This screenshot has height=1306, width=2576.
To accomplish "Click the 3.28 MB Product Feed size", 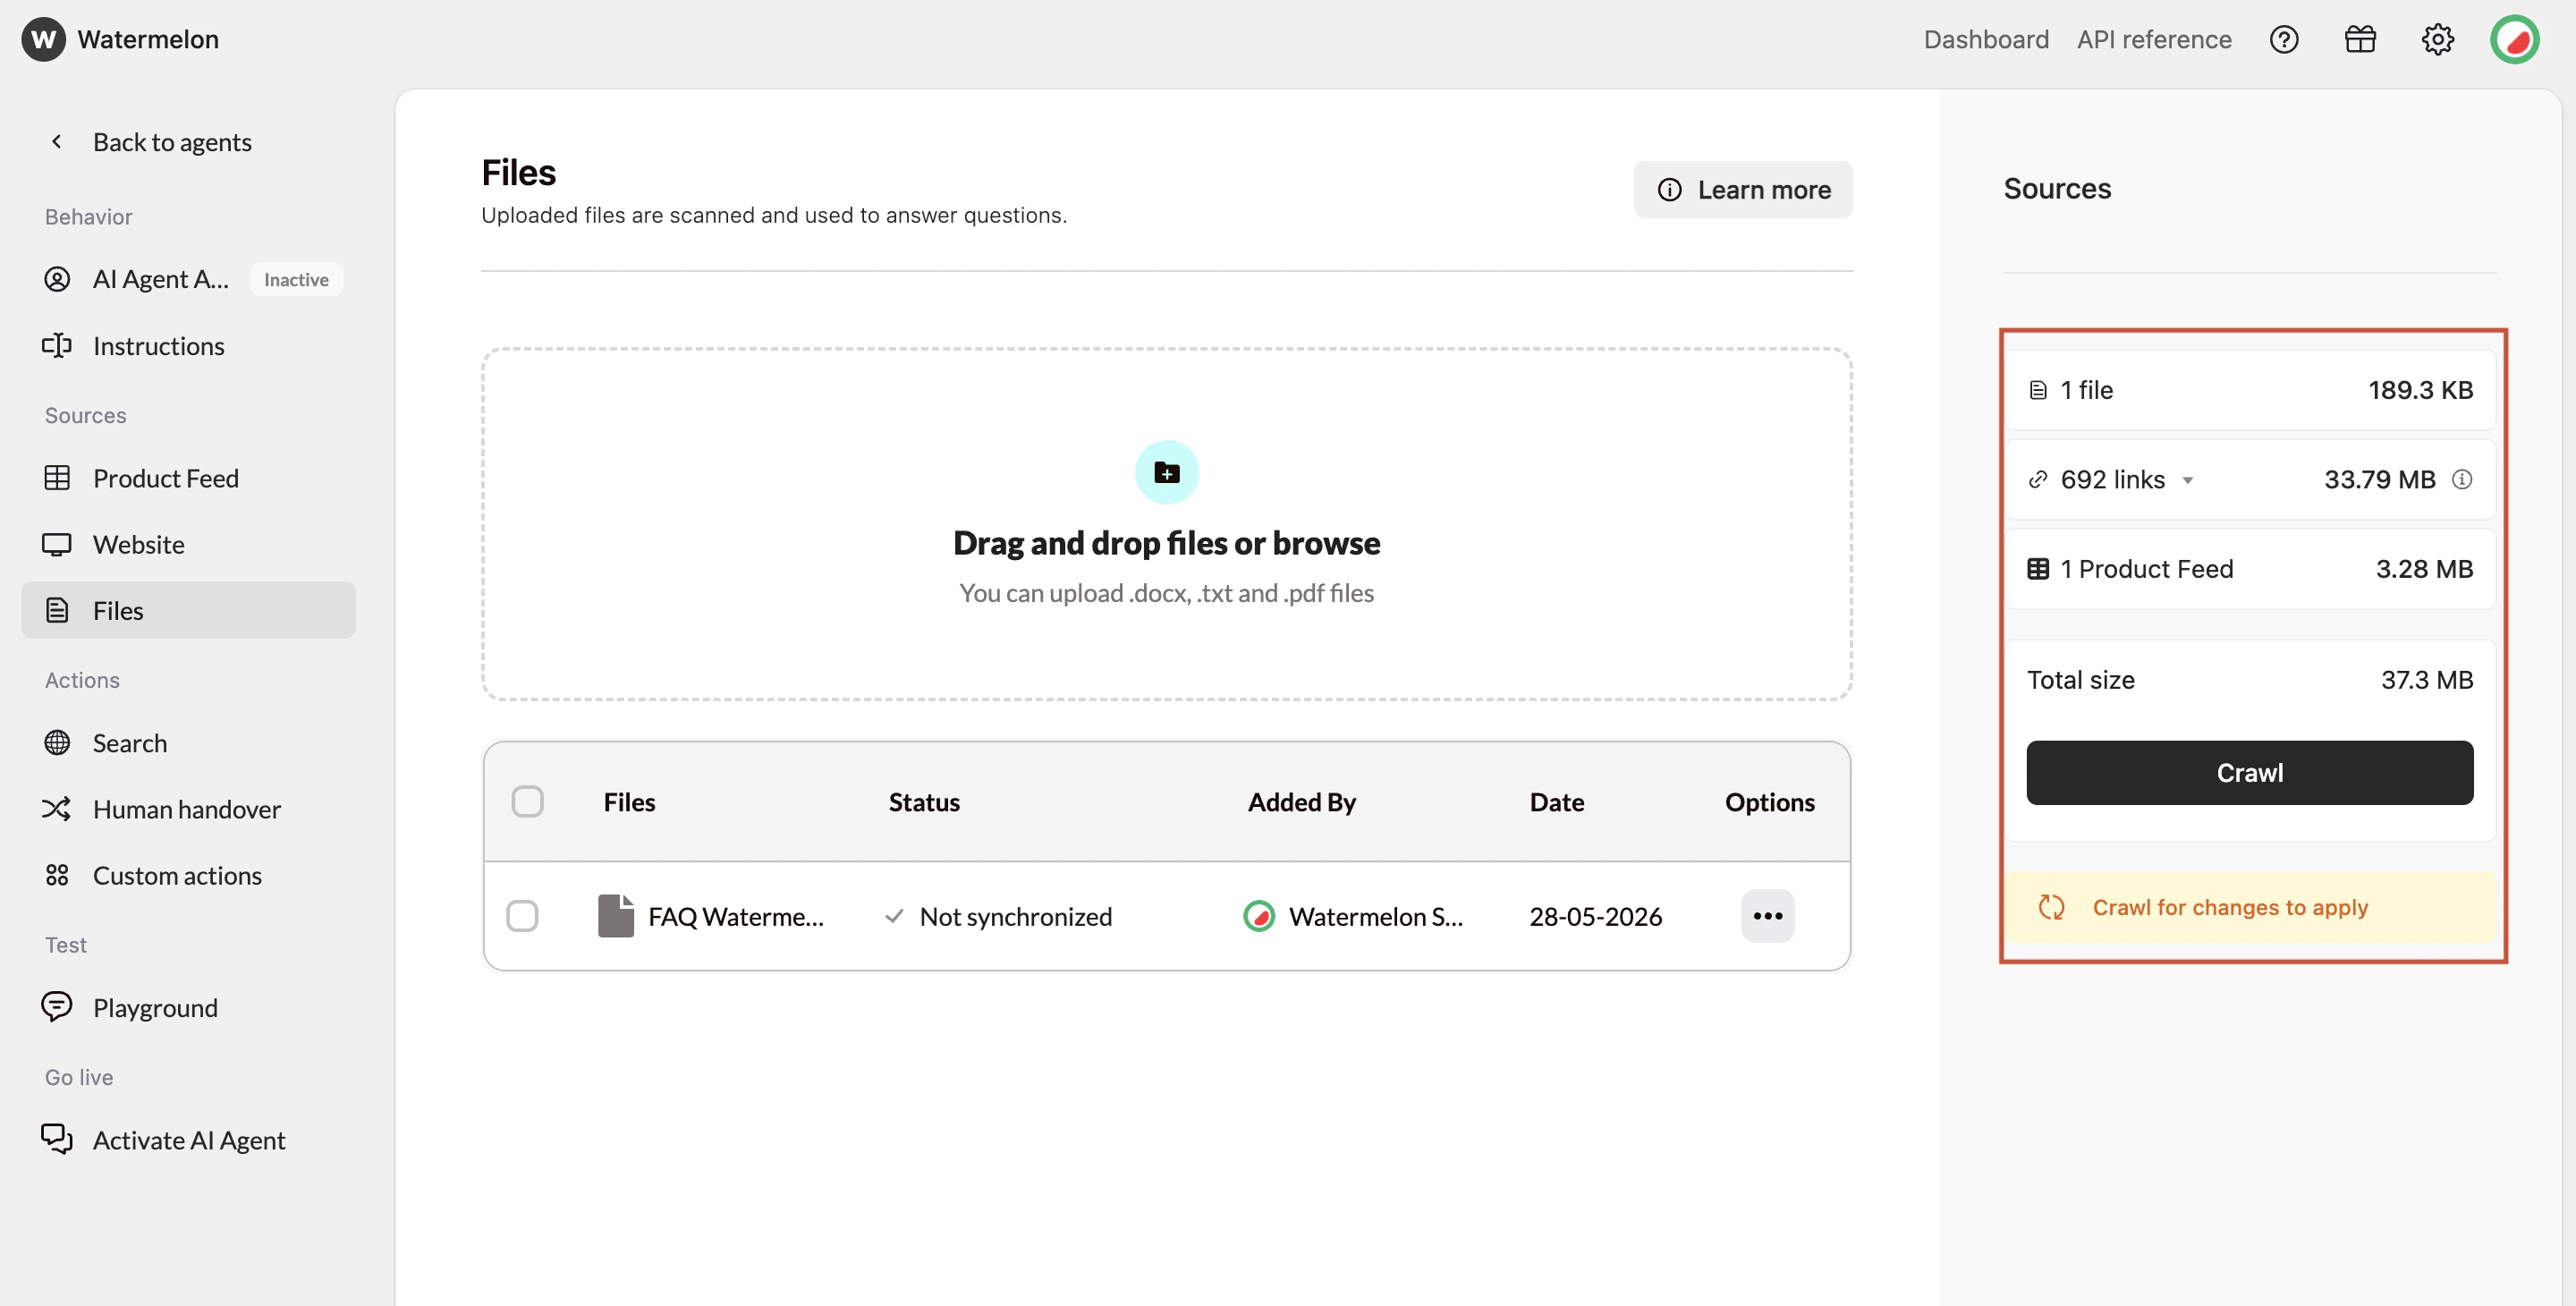I will tap(2424, 569).
